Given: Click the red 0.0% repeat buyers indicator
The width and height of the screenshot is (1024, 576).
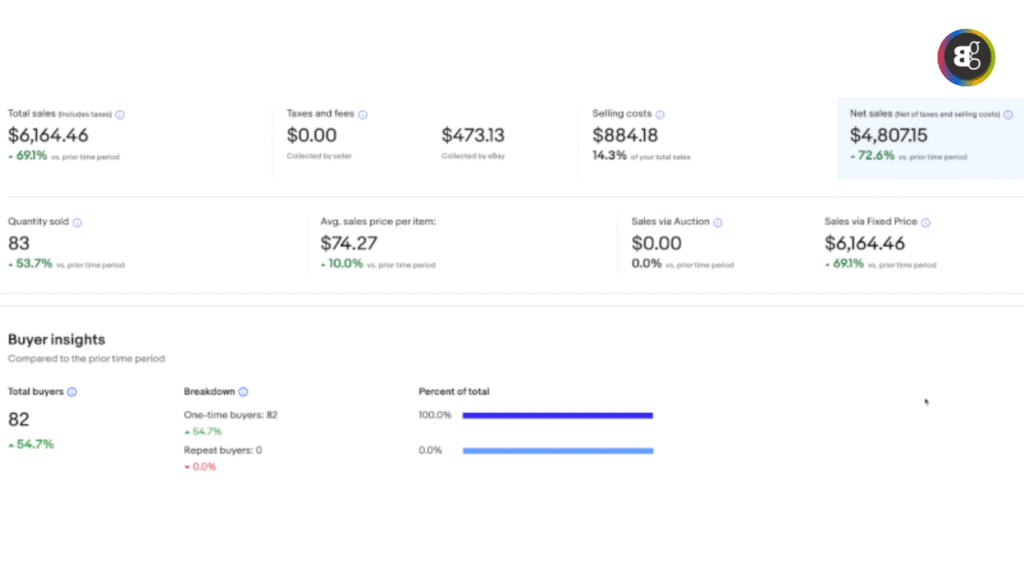Looking at the screenshot, I should click(x=202, y=466).
